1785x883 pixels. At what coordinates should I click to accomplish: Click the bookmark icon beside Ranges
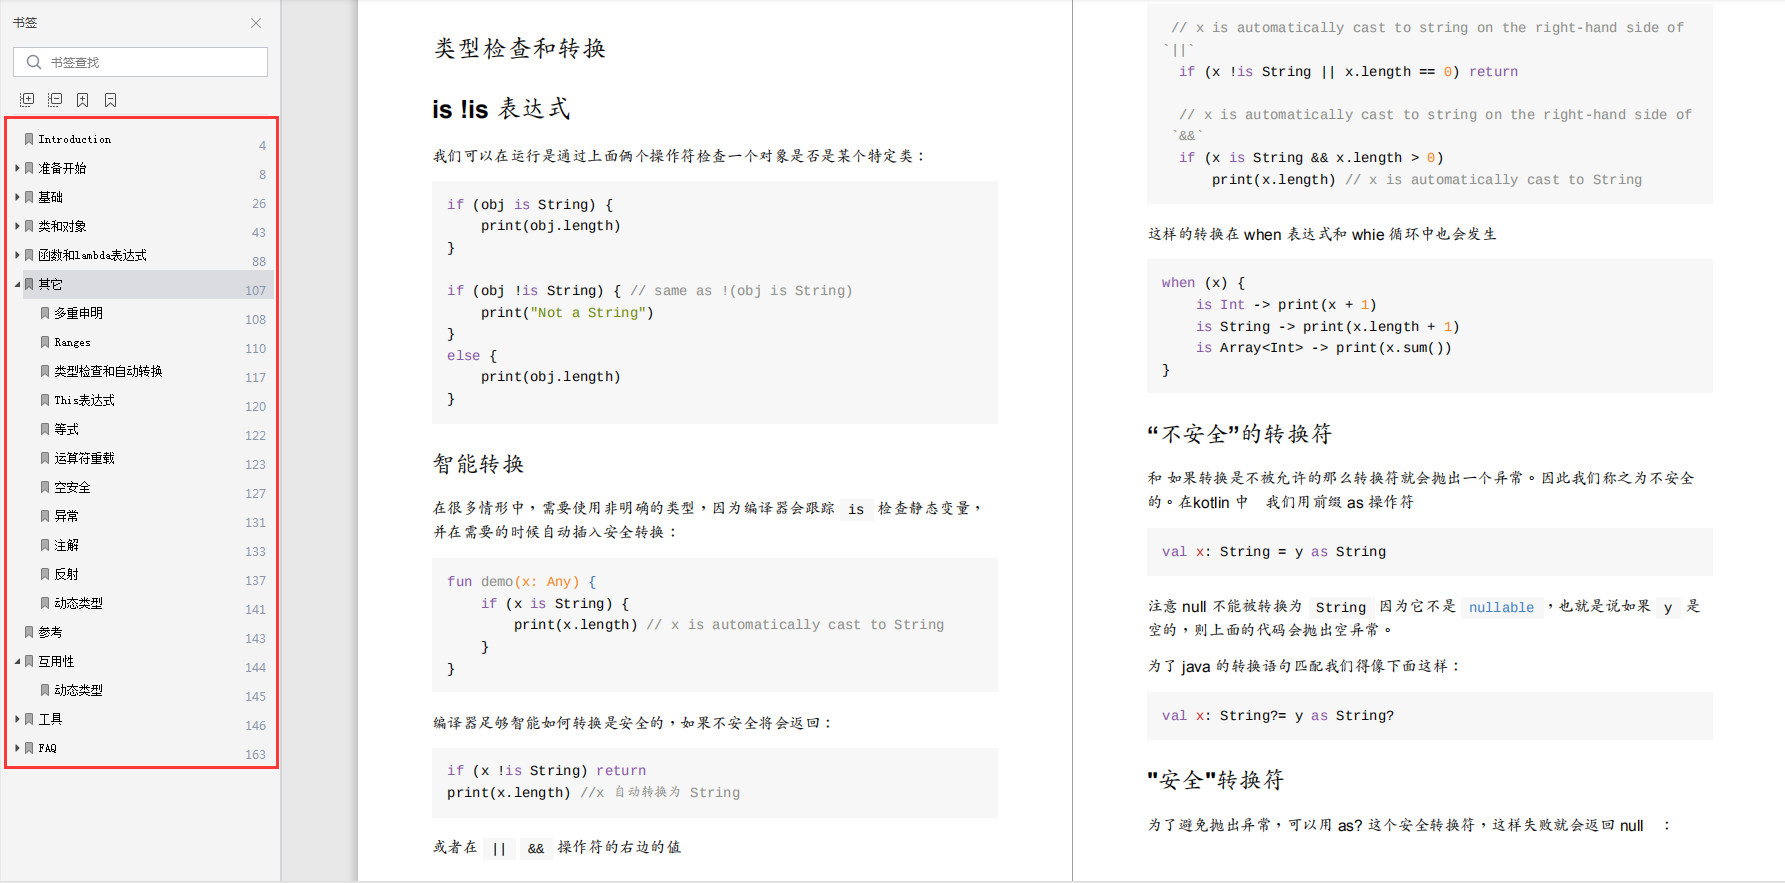[45, 342]
